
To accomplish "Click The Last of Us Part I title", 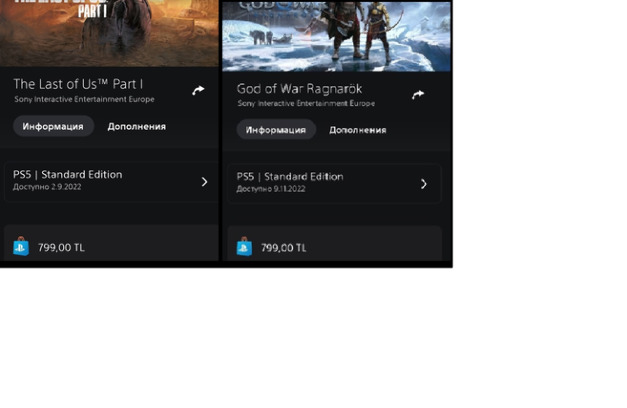I will click(78, 84).
